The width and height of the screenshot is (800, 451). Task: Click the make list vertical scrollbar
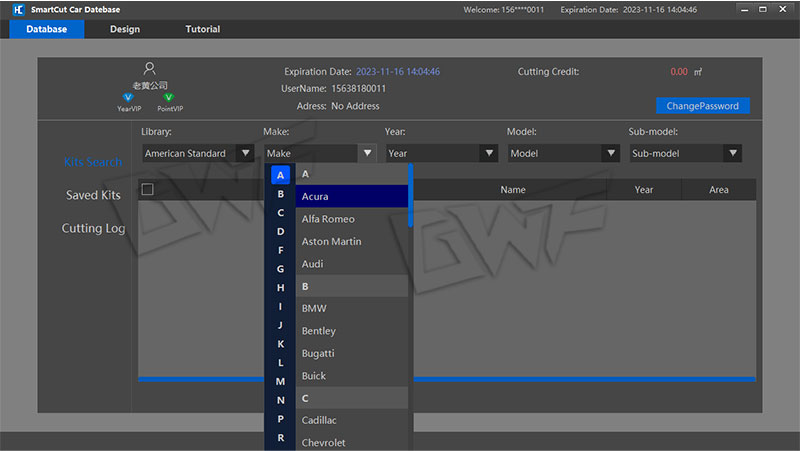coord(410,200)
